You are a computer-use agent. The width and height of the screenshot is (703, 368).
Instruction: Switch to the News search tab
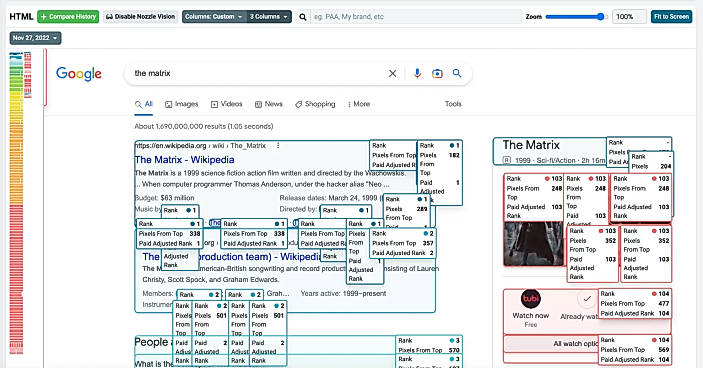pos(269,104)
